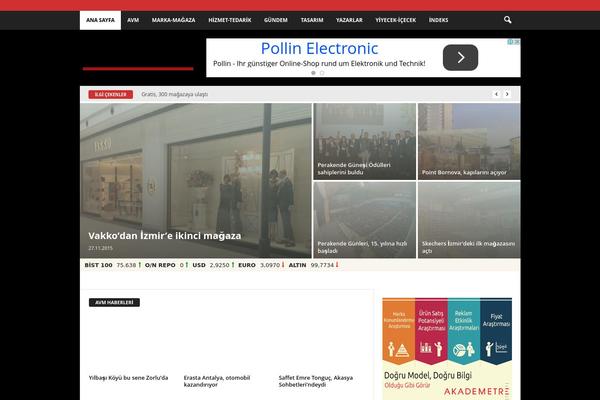Image resolution: width=600 pixels, height=400 pixels.
Task: Open AVM HABERLERİ section label
Action: (114, 302)
